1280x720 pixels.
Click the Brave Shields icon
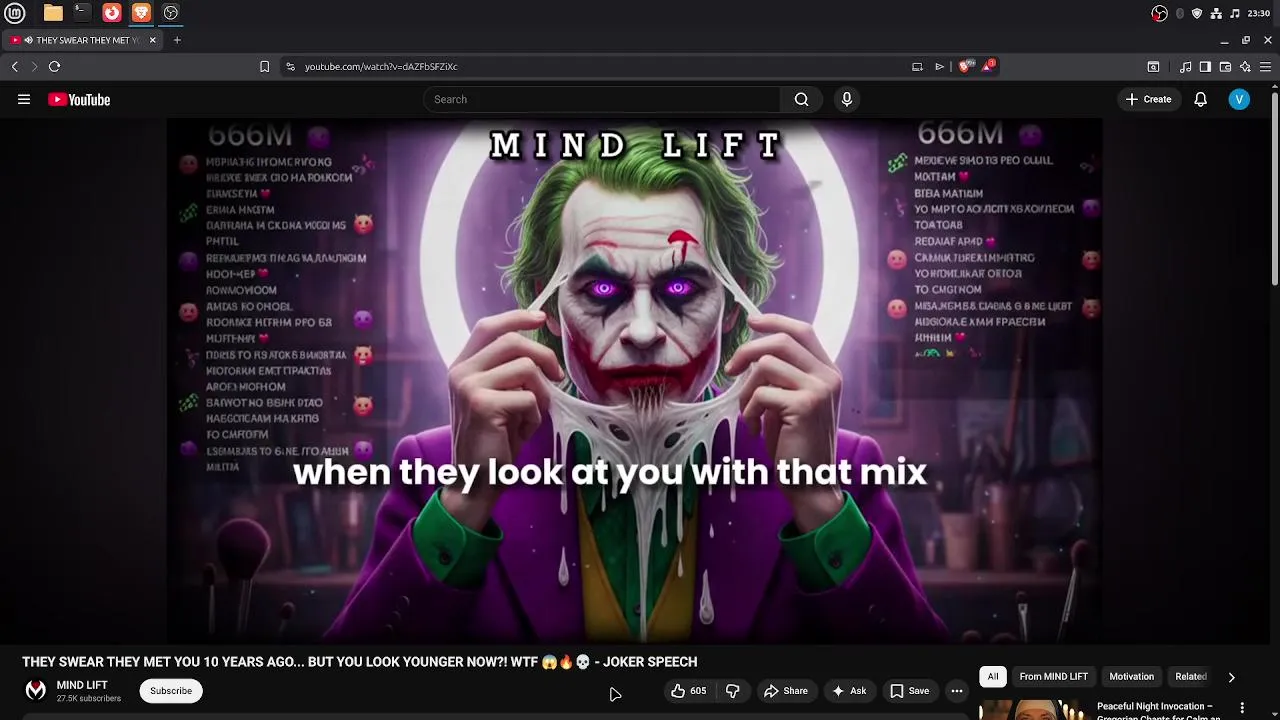tap(964, 66)
